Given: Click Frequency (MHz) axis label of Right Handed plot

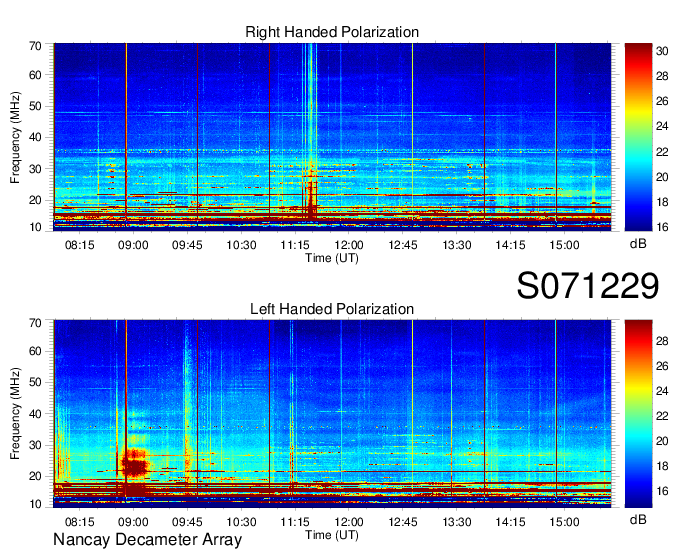Looking at the screenshot, I should coord(15,137).
